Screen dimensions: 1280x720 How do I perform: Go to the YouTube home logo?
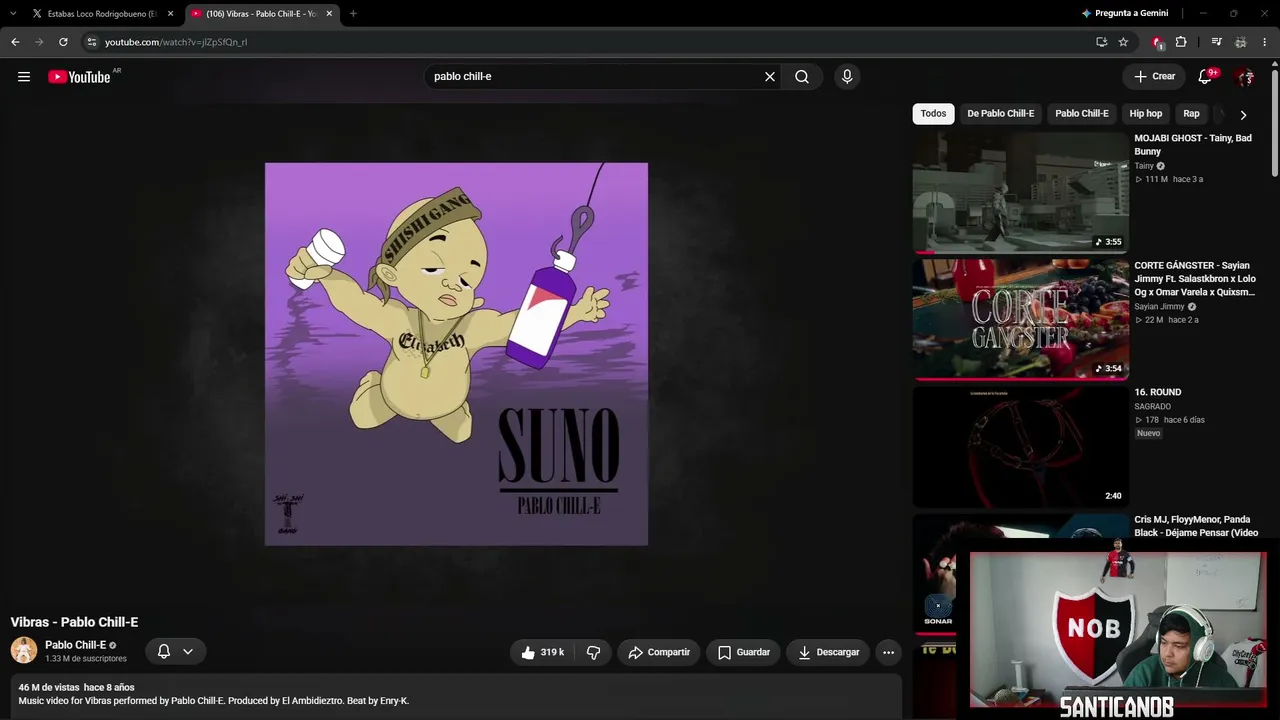pos(79,77)
